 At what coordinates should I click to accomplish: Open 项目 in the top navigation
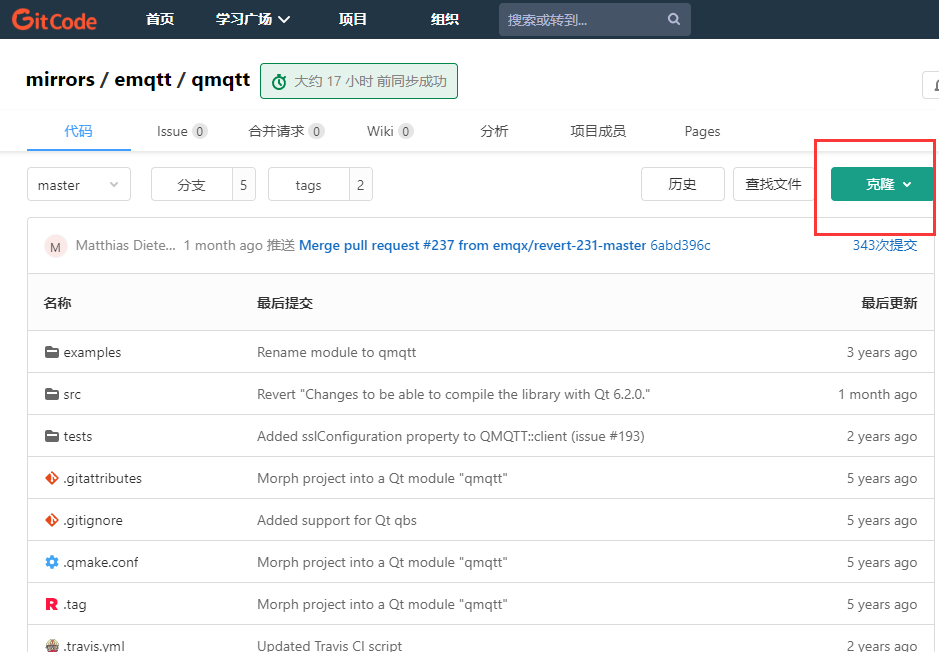pyautogui.click(x=352, y=19)
